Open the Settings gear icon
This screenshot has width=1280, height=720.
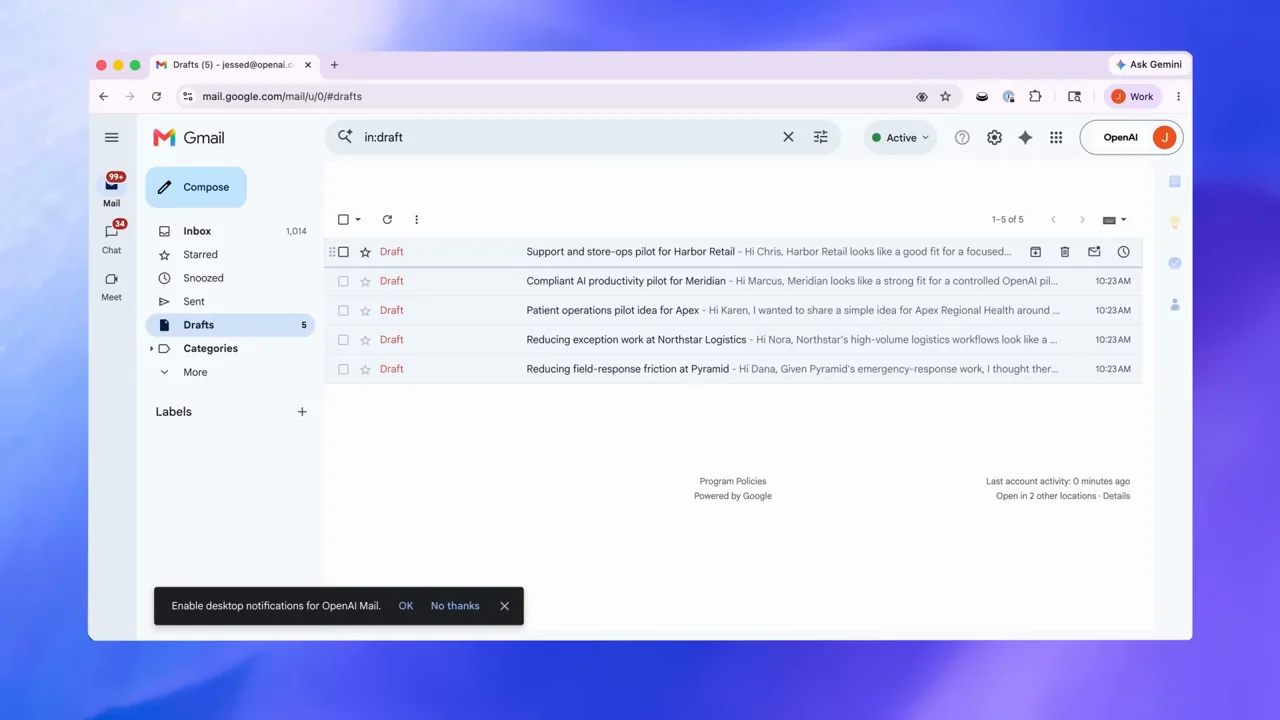[x=994, y=138]
